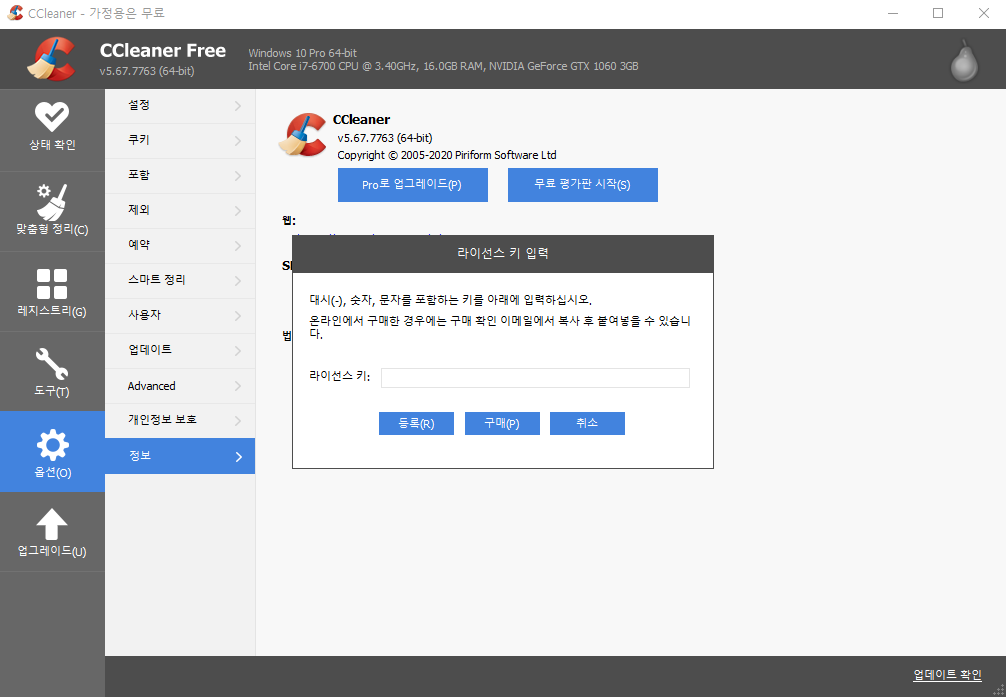Click the 웹: label in info panel
Image resolution: width=1006 pixels, height=697 pixels.
[x=289, y=221]
